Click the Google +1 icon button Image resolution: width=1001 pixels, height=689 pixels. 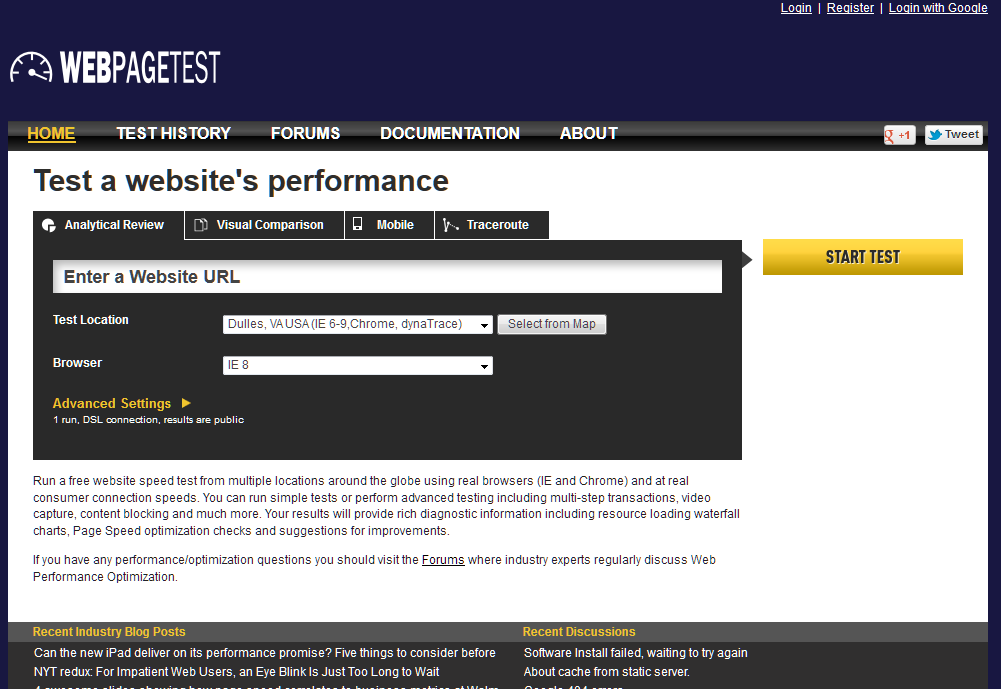[899, 135]
